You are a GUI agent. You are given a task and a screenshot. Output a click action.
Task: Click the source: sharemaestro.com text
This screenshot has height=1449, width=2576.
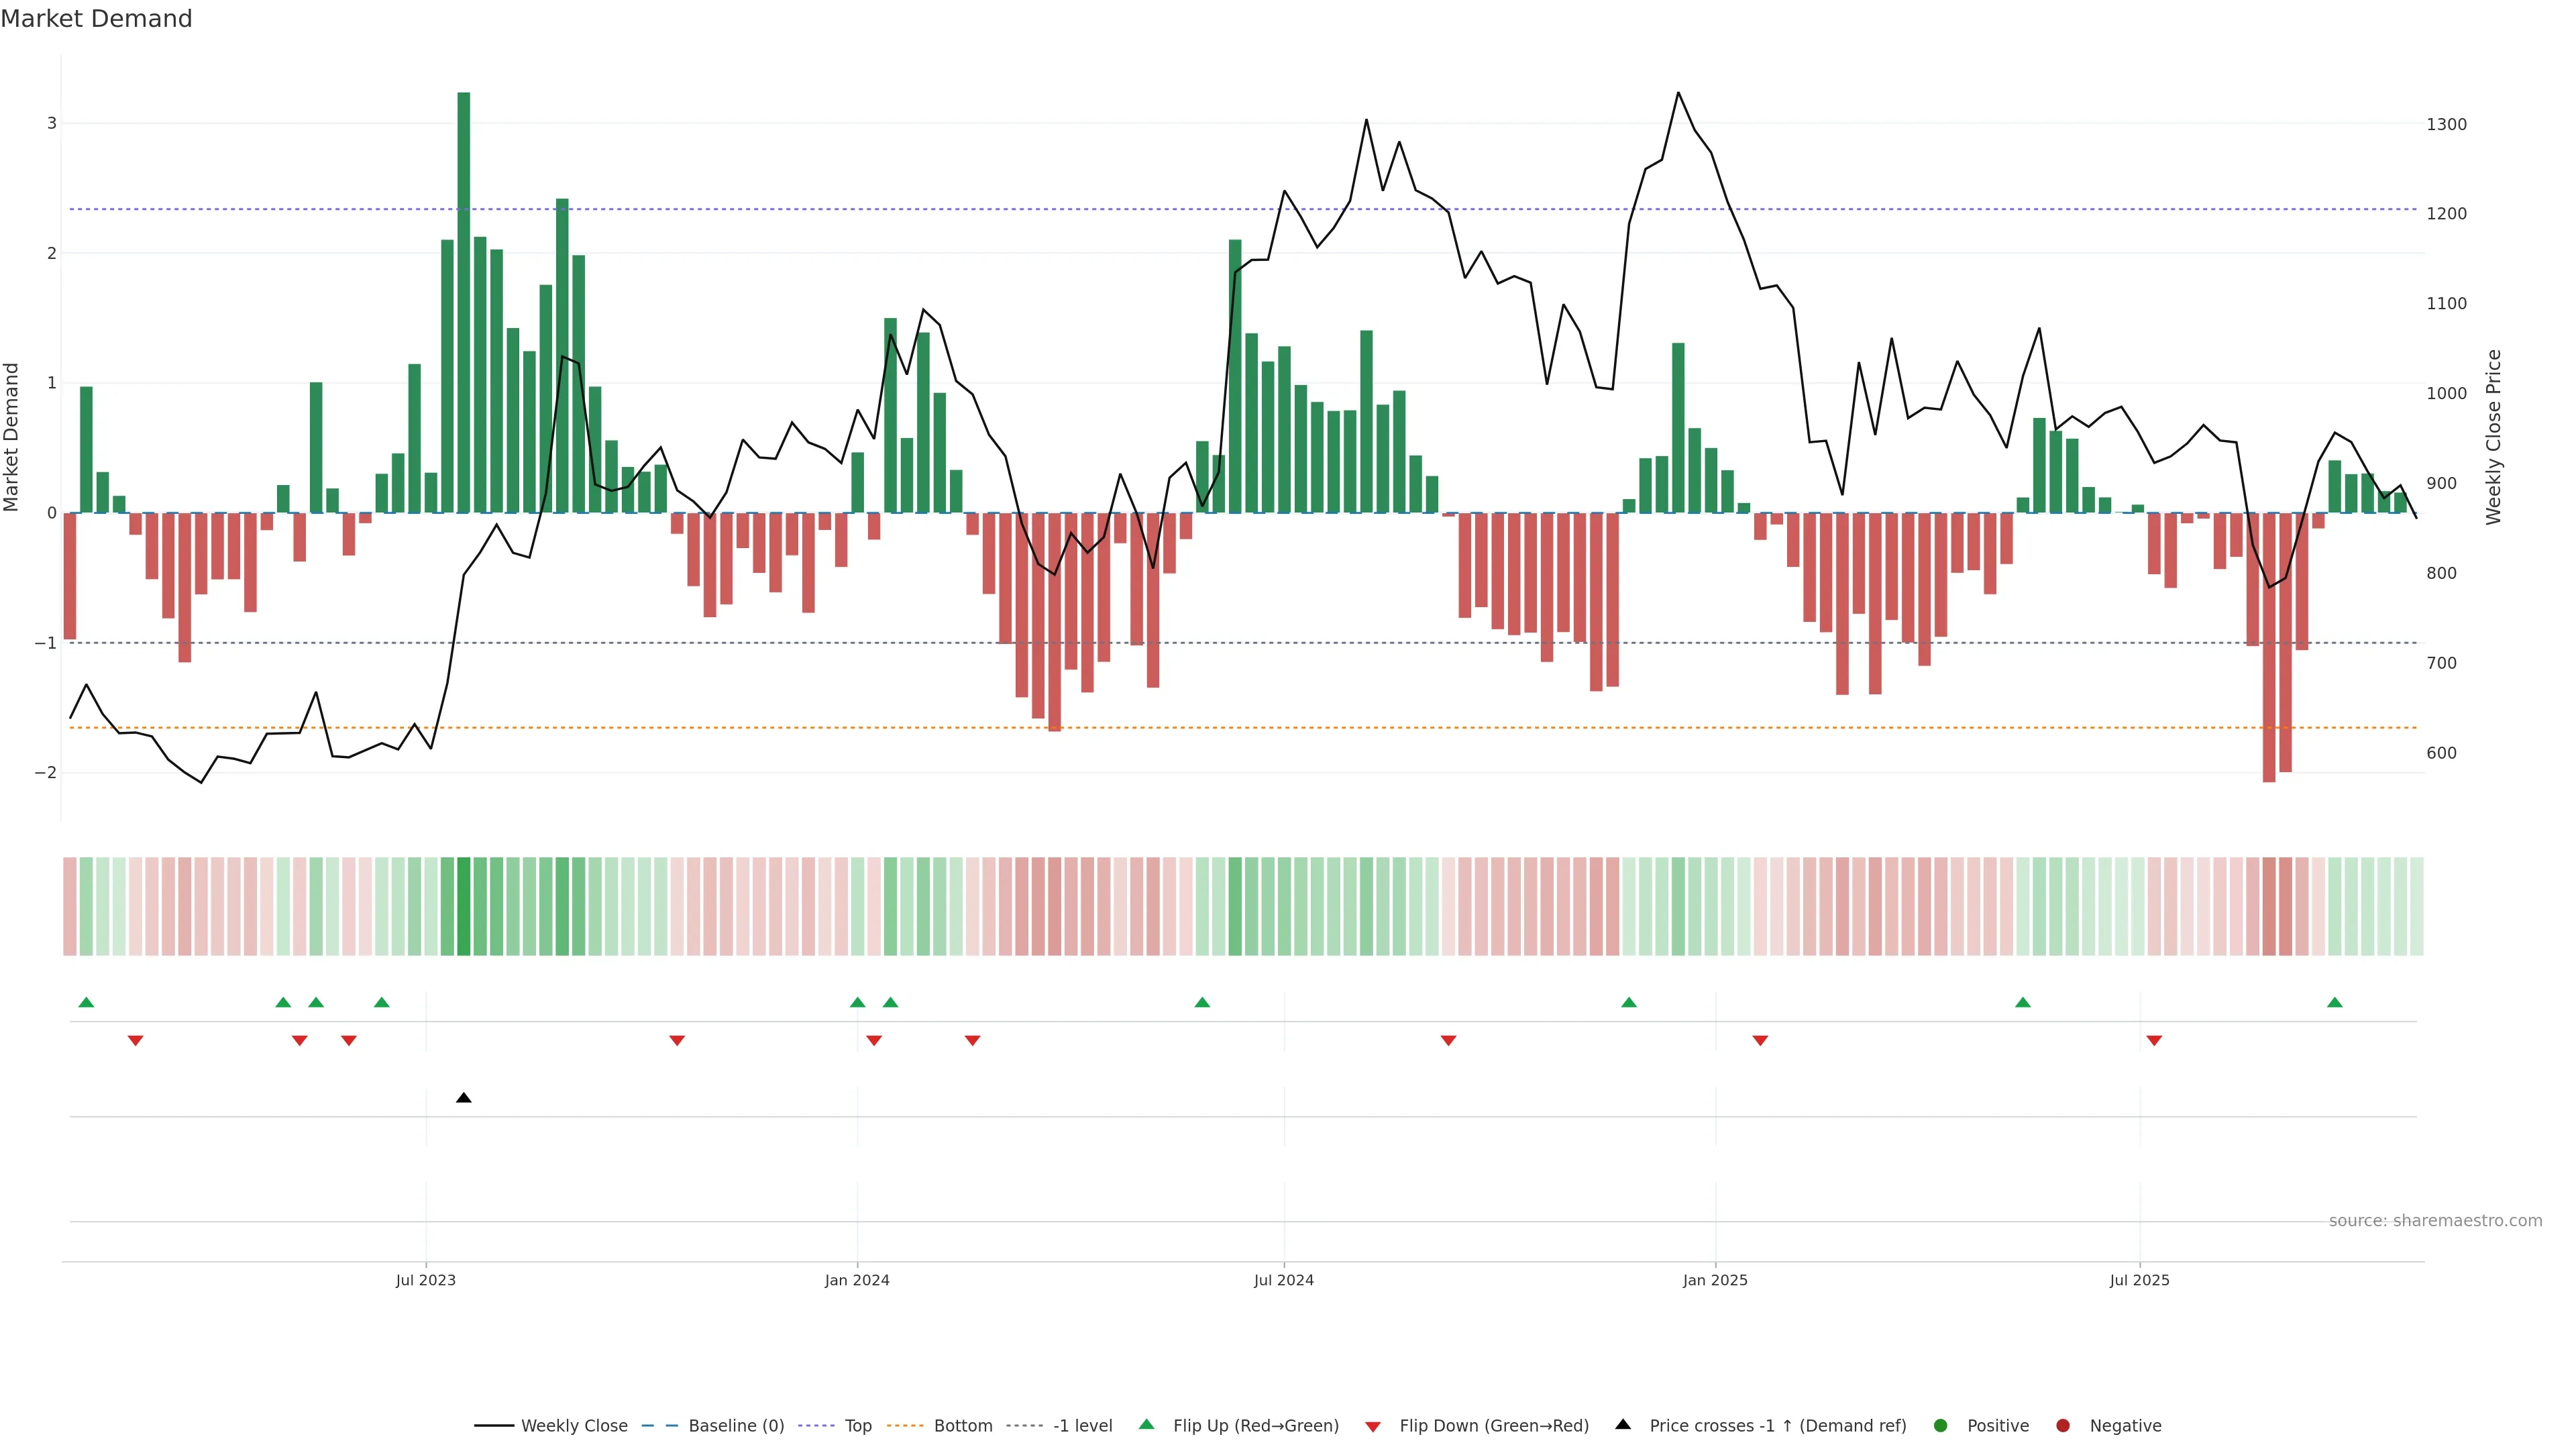2435,1220
